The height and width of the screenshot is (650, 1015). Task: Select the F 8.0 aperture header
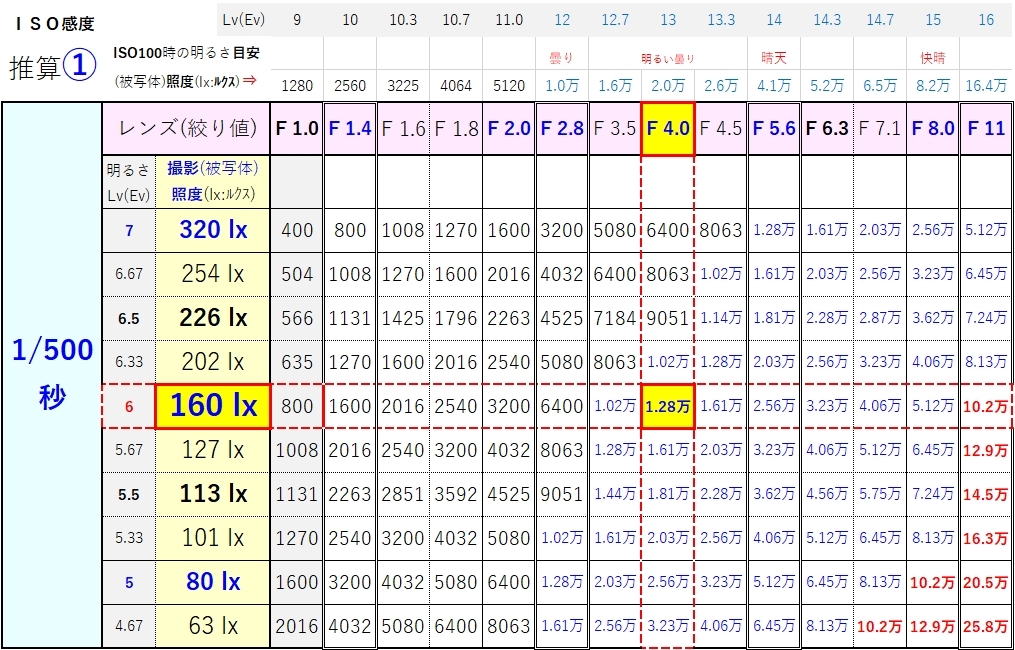click(933, 129)
